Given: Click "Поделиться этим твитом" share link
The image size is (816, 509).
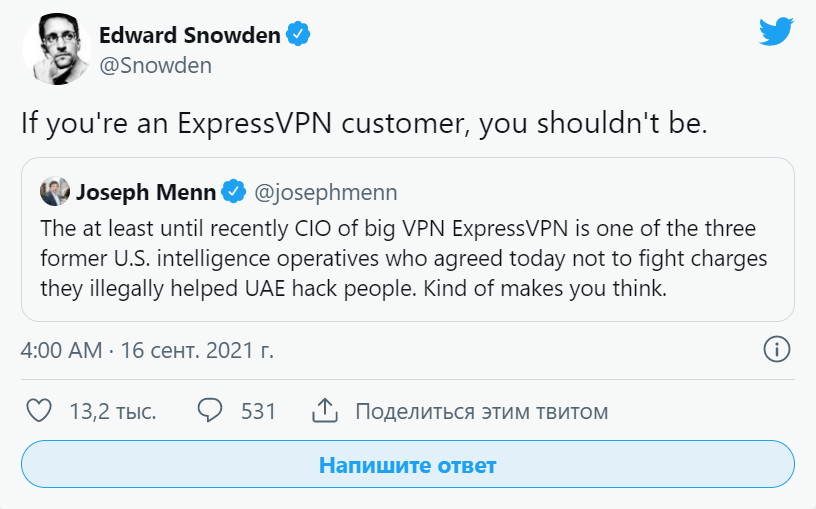Looking at the screenshot, I should (x=481, y=411).
